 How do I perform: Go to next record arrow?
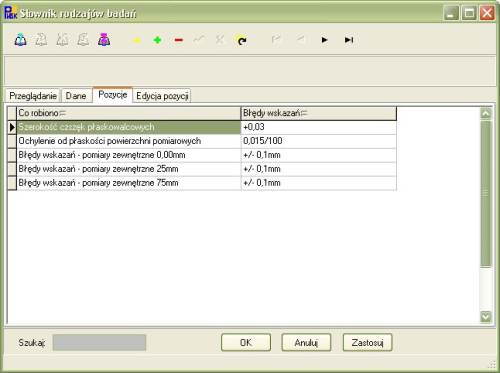(324, 40)
